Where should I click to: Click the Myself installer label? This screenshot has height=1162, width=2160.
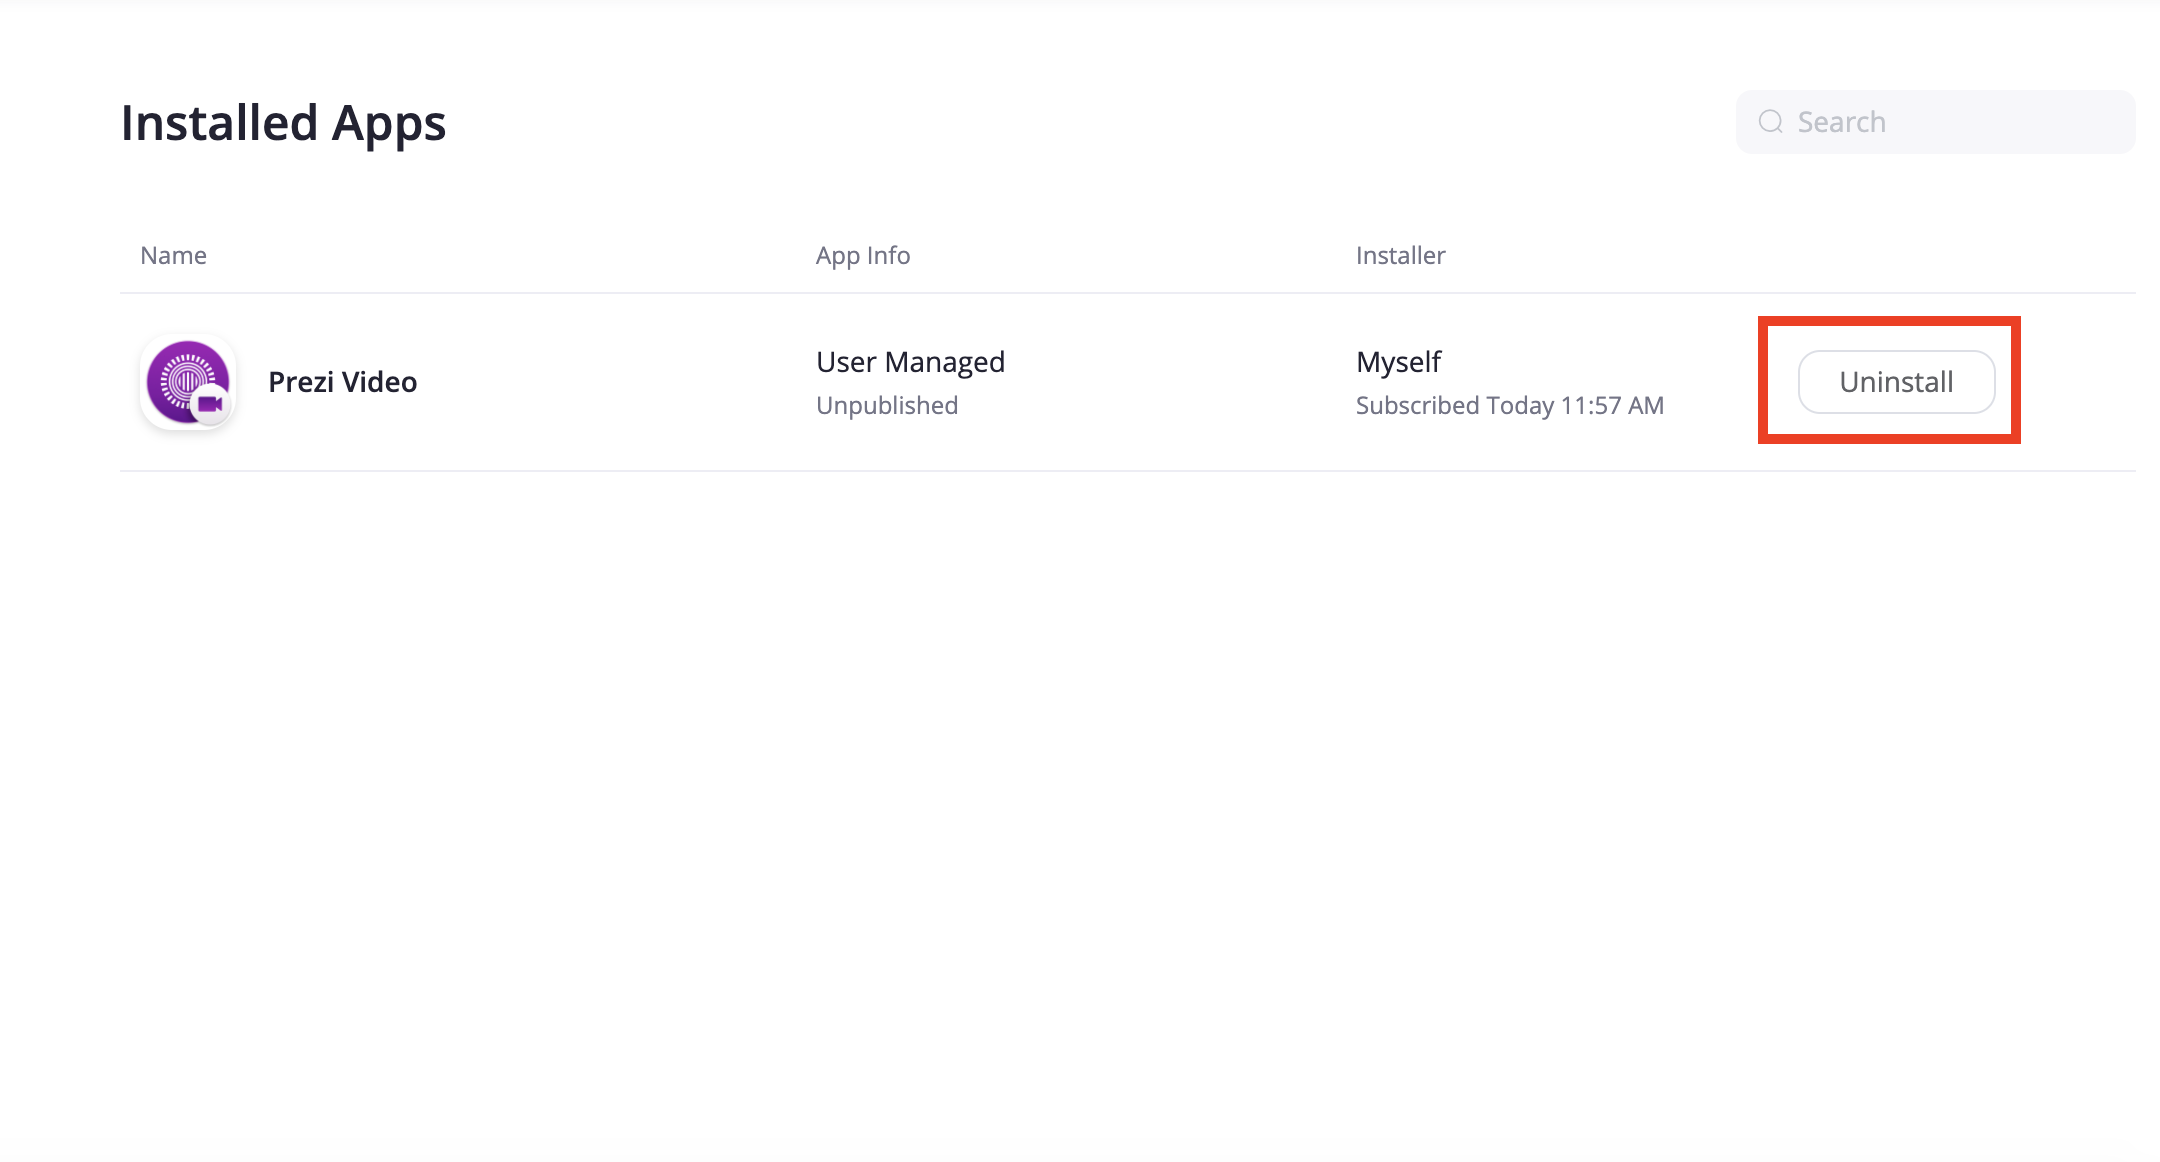point(1398,362)
